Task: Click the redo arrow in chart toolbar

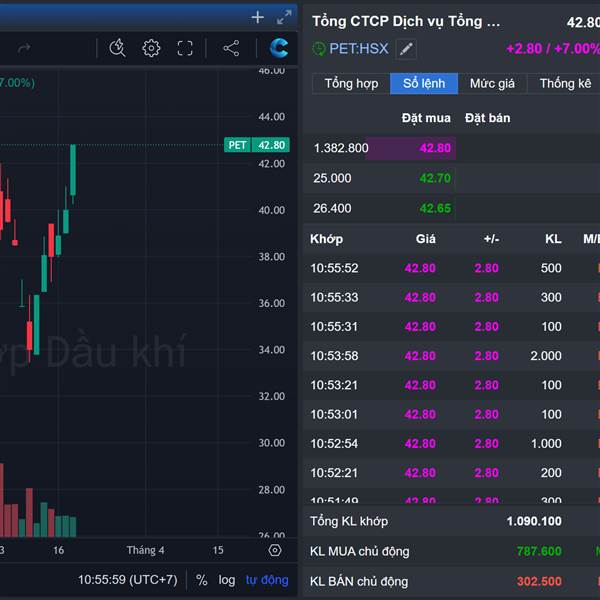Action: point(25,48)
